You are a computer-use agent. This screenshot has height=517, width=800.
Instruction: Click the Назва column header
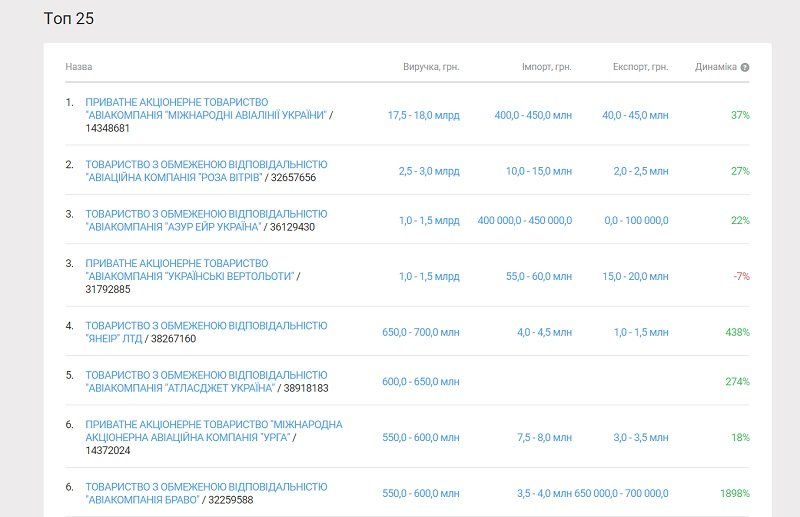[x=79, y=67]
